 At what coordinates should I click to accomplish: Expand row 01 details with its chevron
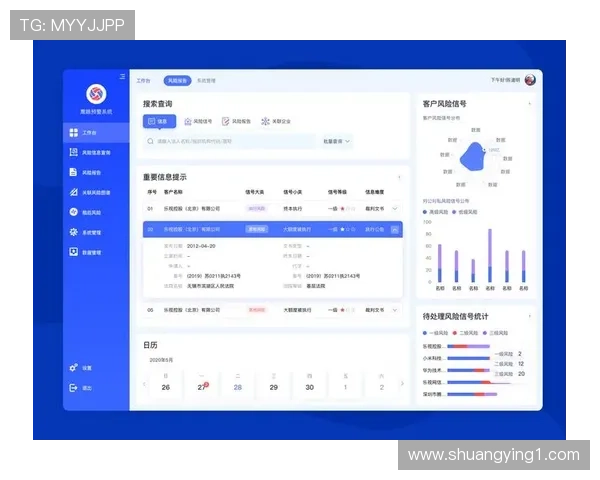[x=395, y=209]
